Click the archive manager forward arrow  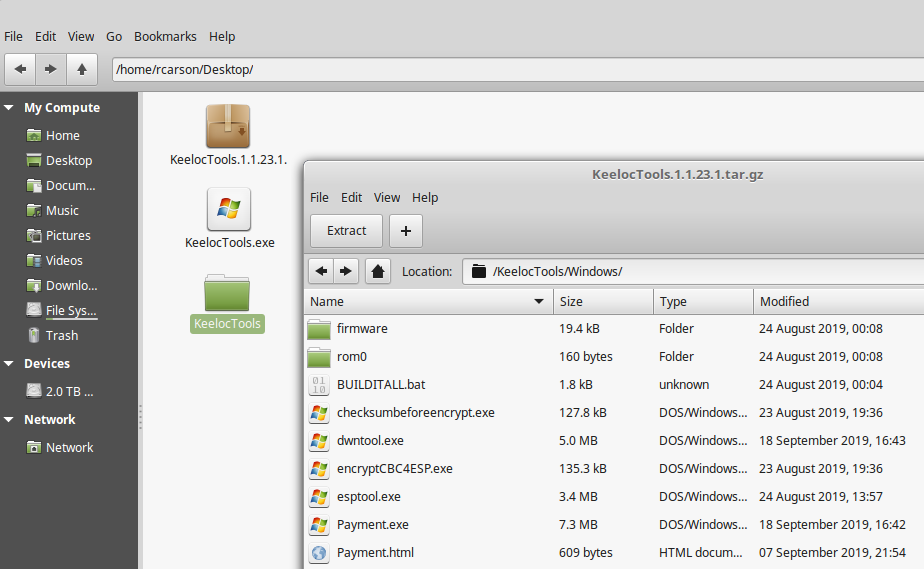coord(346,271)
